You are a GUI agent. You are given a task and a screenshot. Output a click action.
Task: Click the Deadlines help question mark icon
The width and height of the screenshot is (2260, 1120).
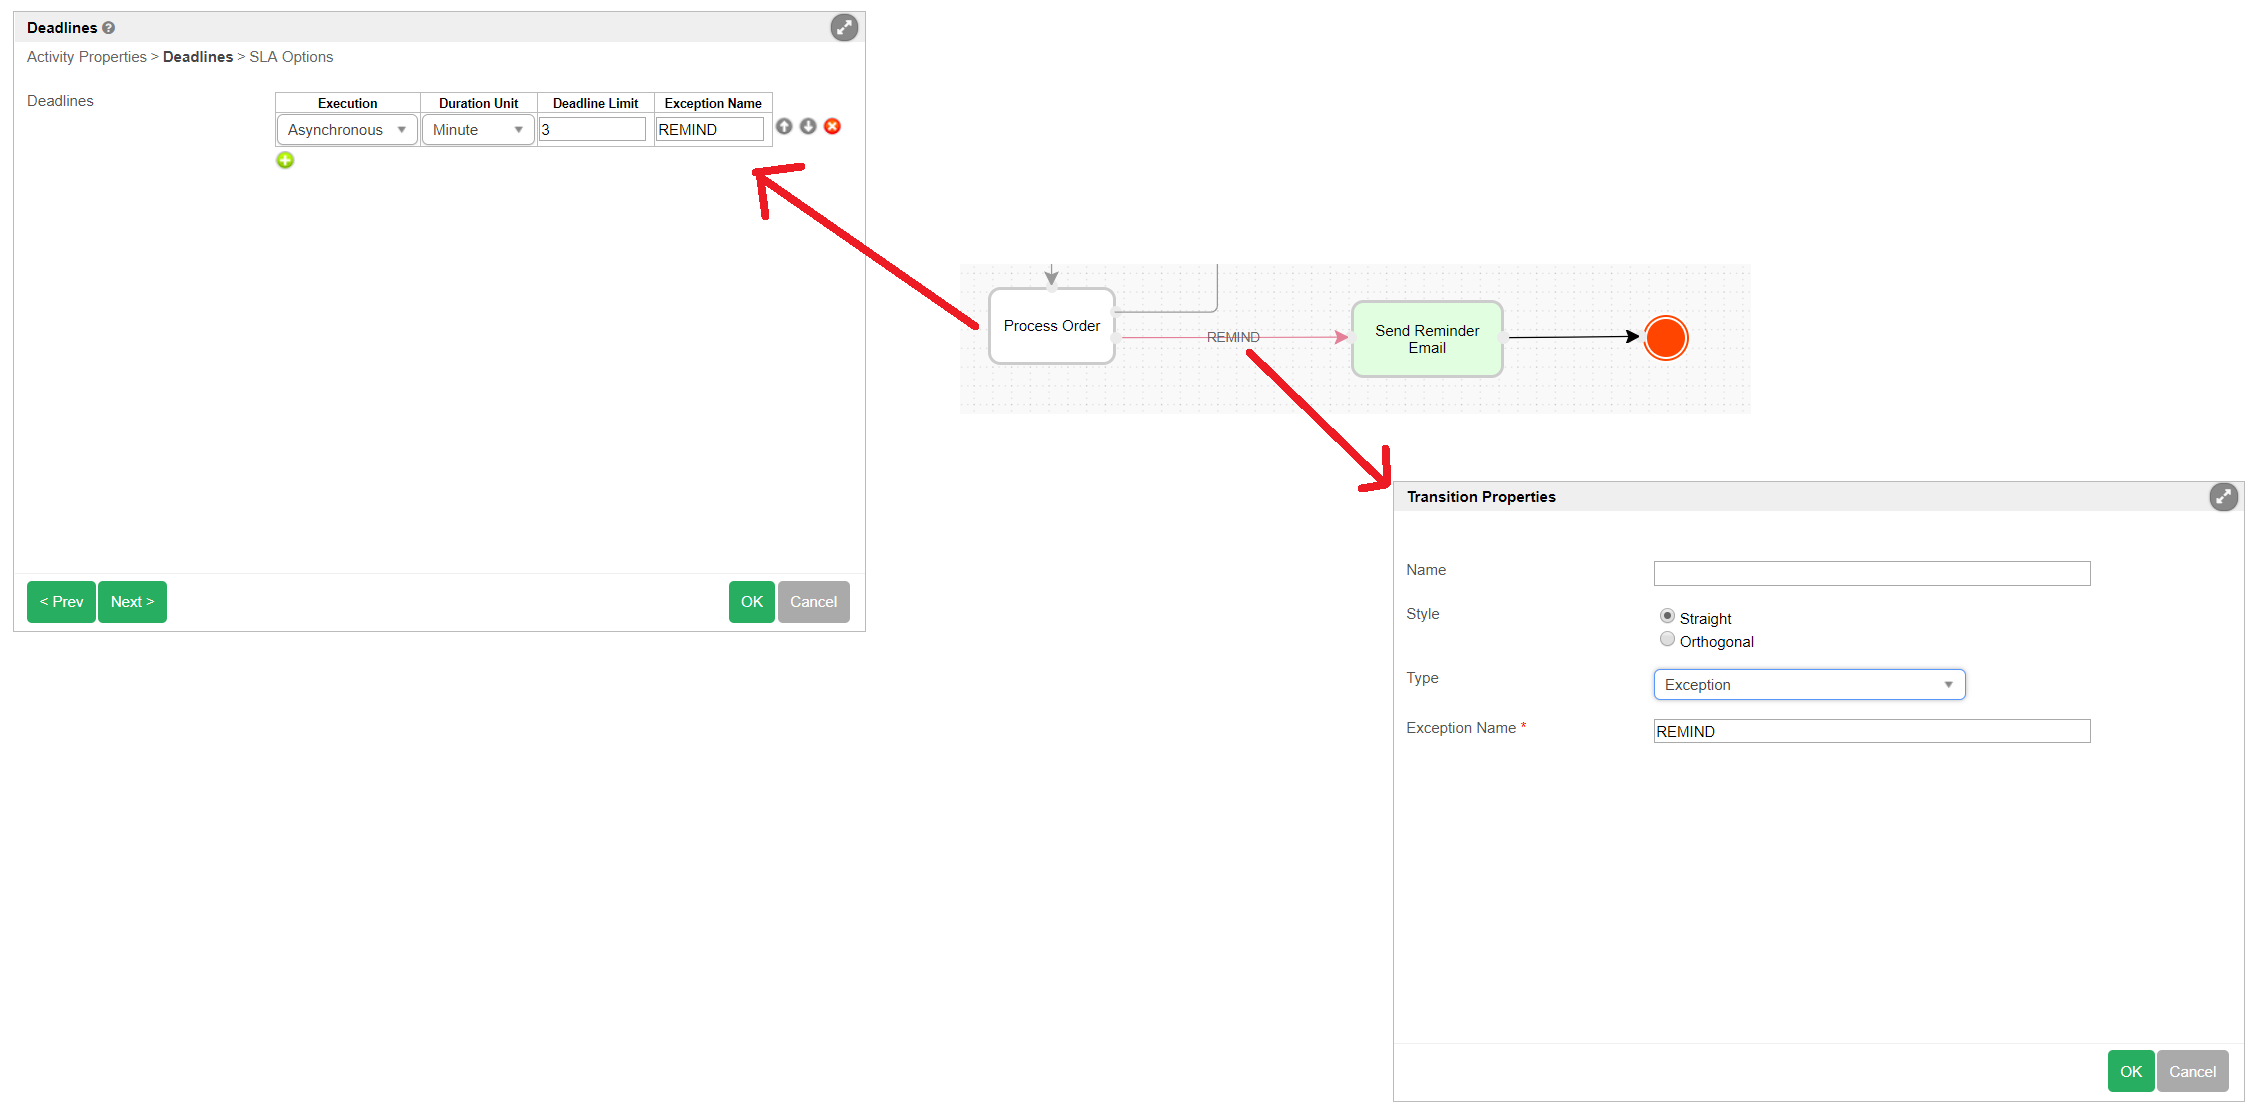pyautogui.click(x=109, y=28)
